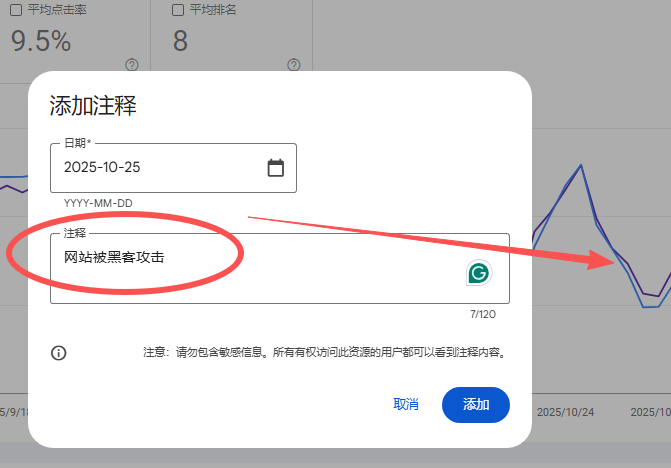Click the YYYY-MM-DD format hint

pos(98,203)
